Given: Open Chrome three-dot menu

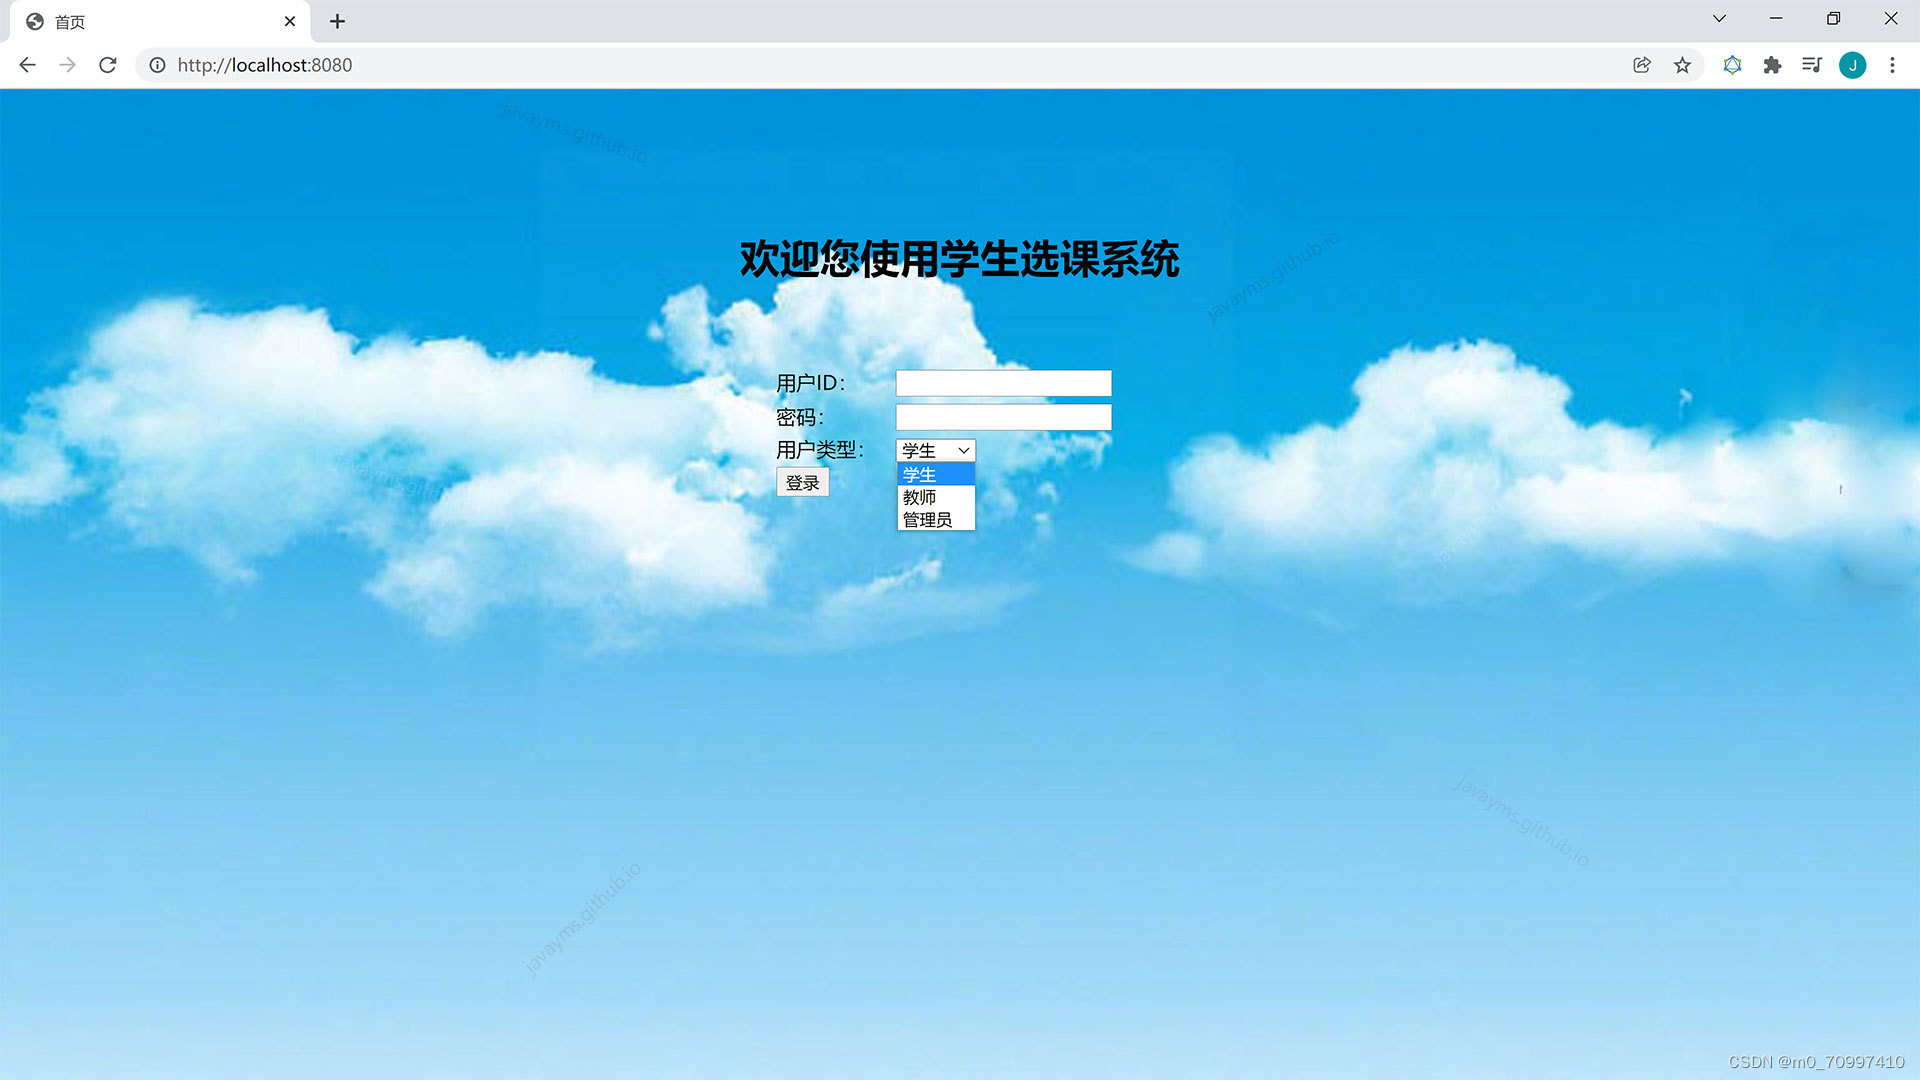Looking at the screenshot, I should [1892, 65].
